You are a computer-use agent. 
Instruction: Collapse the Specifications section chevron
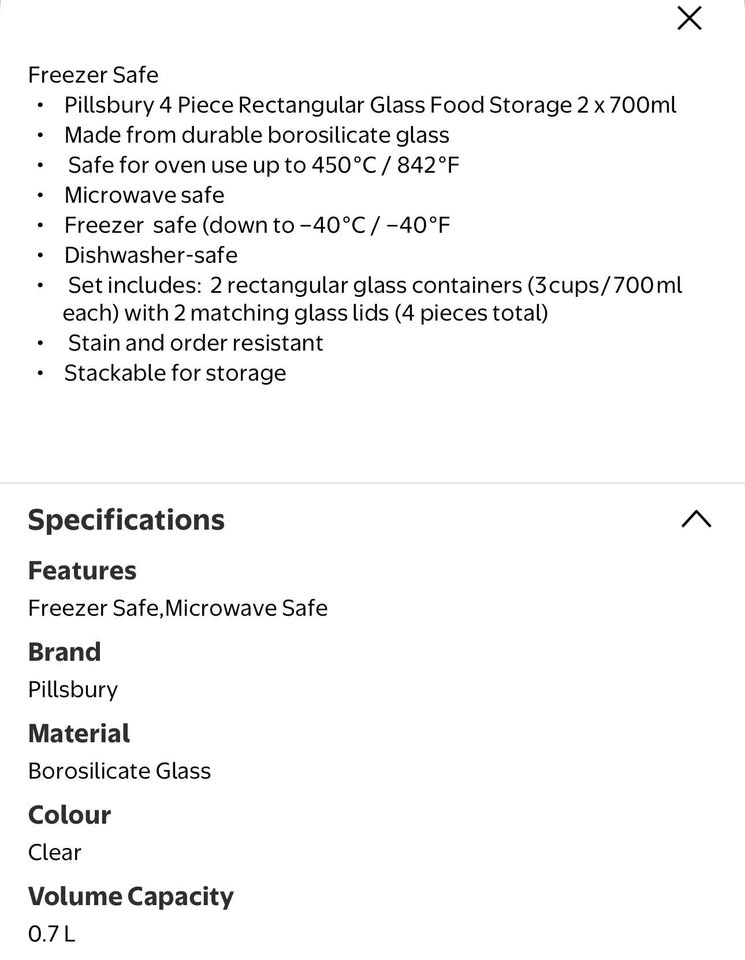[696, 519]
